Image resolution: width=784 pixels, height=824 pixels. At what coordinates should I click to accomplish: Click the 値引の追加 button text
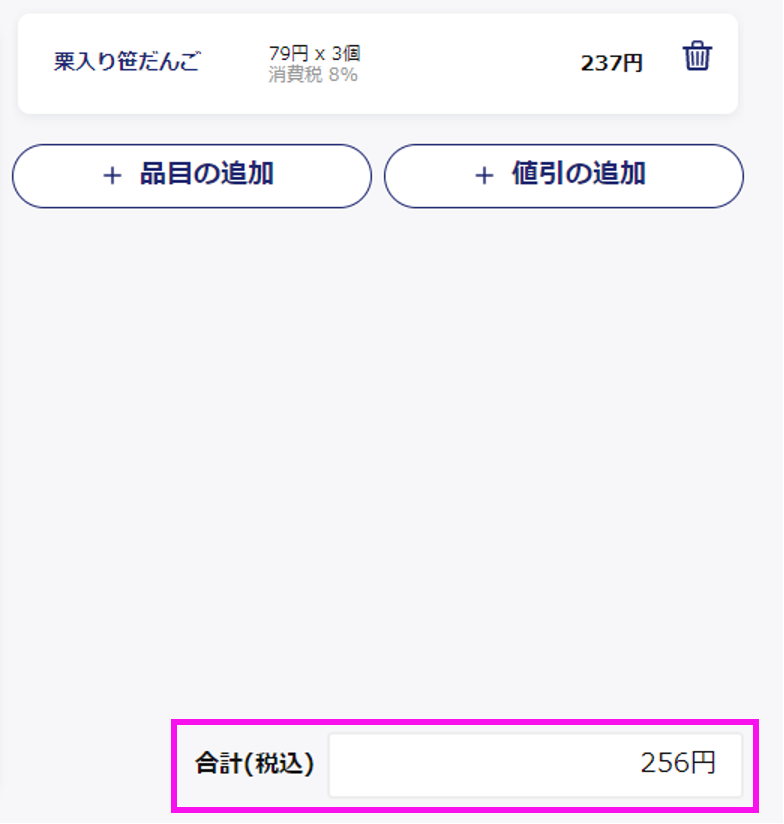point(579,173)
